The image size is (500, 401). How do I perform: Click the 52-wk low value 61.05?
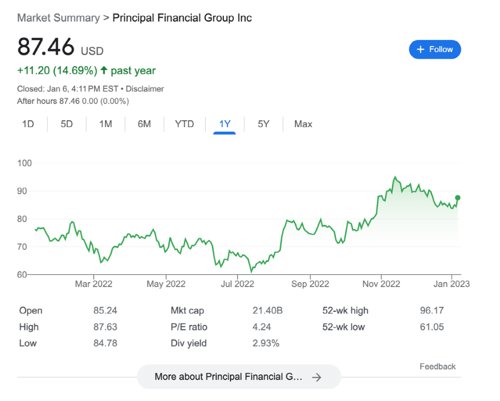[x=432, y=327]
